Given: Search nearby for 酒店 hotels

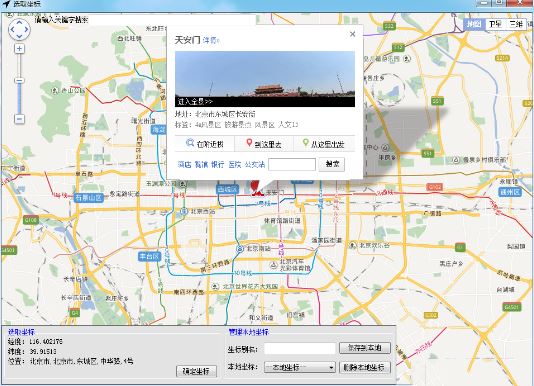Looking at the screenshot, I should pos(184,165).
